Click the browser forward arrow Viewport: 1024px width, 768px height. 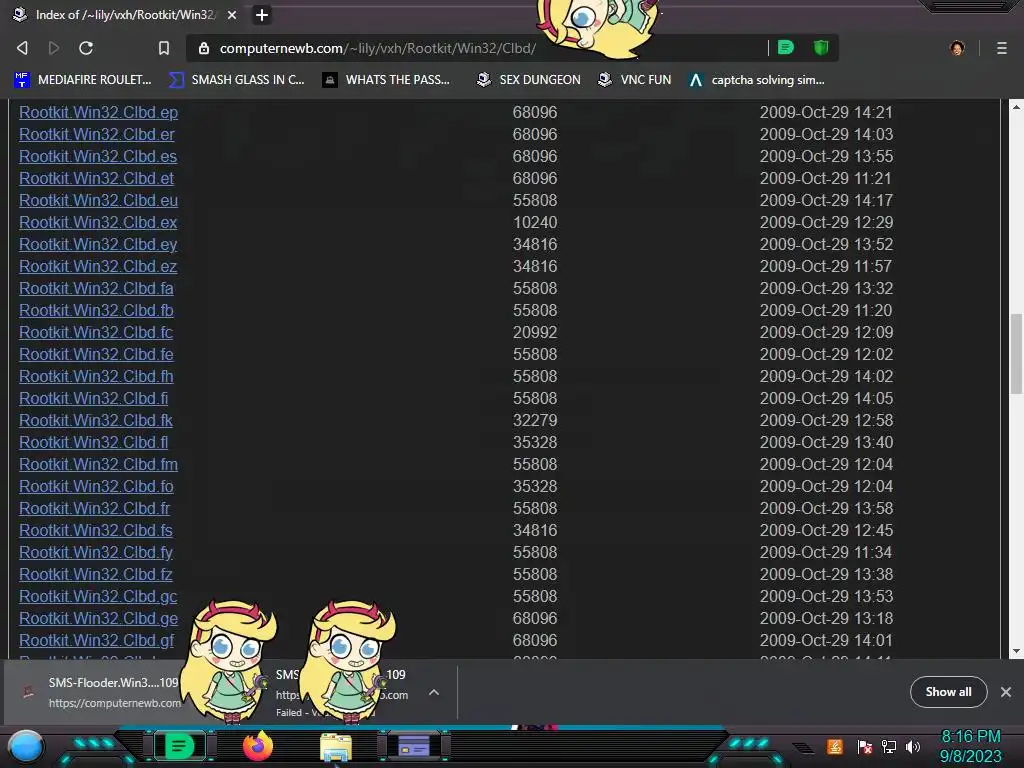[54, 48]
